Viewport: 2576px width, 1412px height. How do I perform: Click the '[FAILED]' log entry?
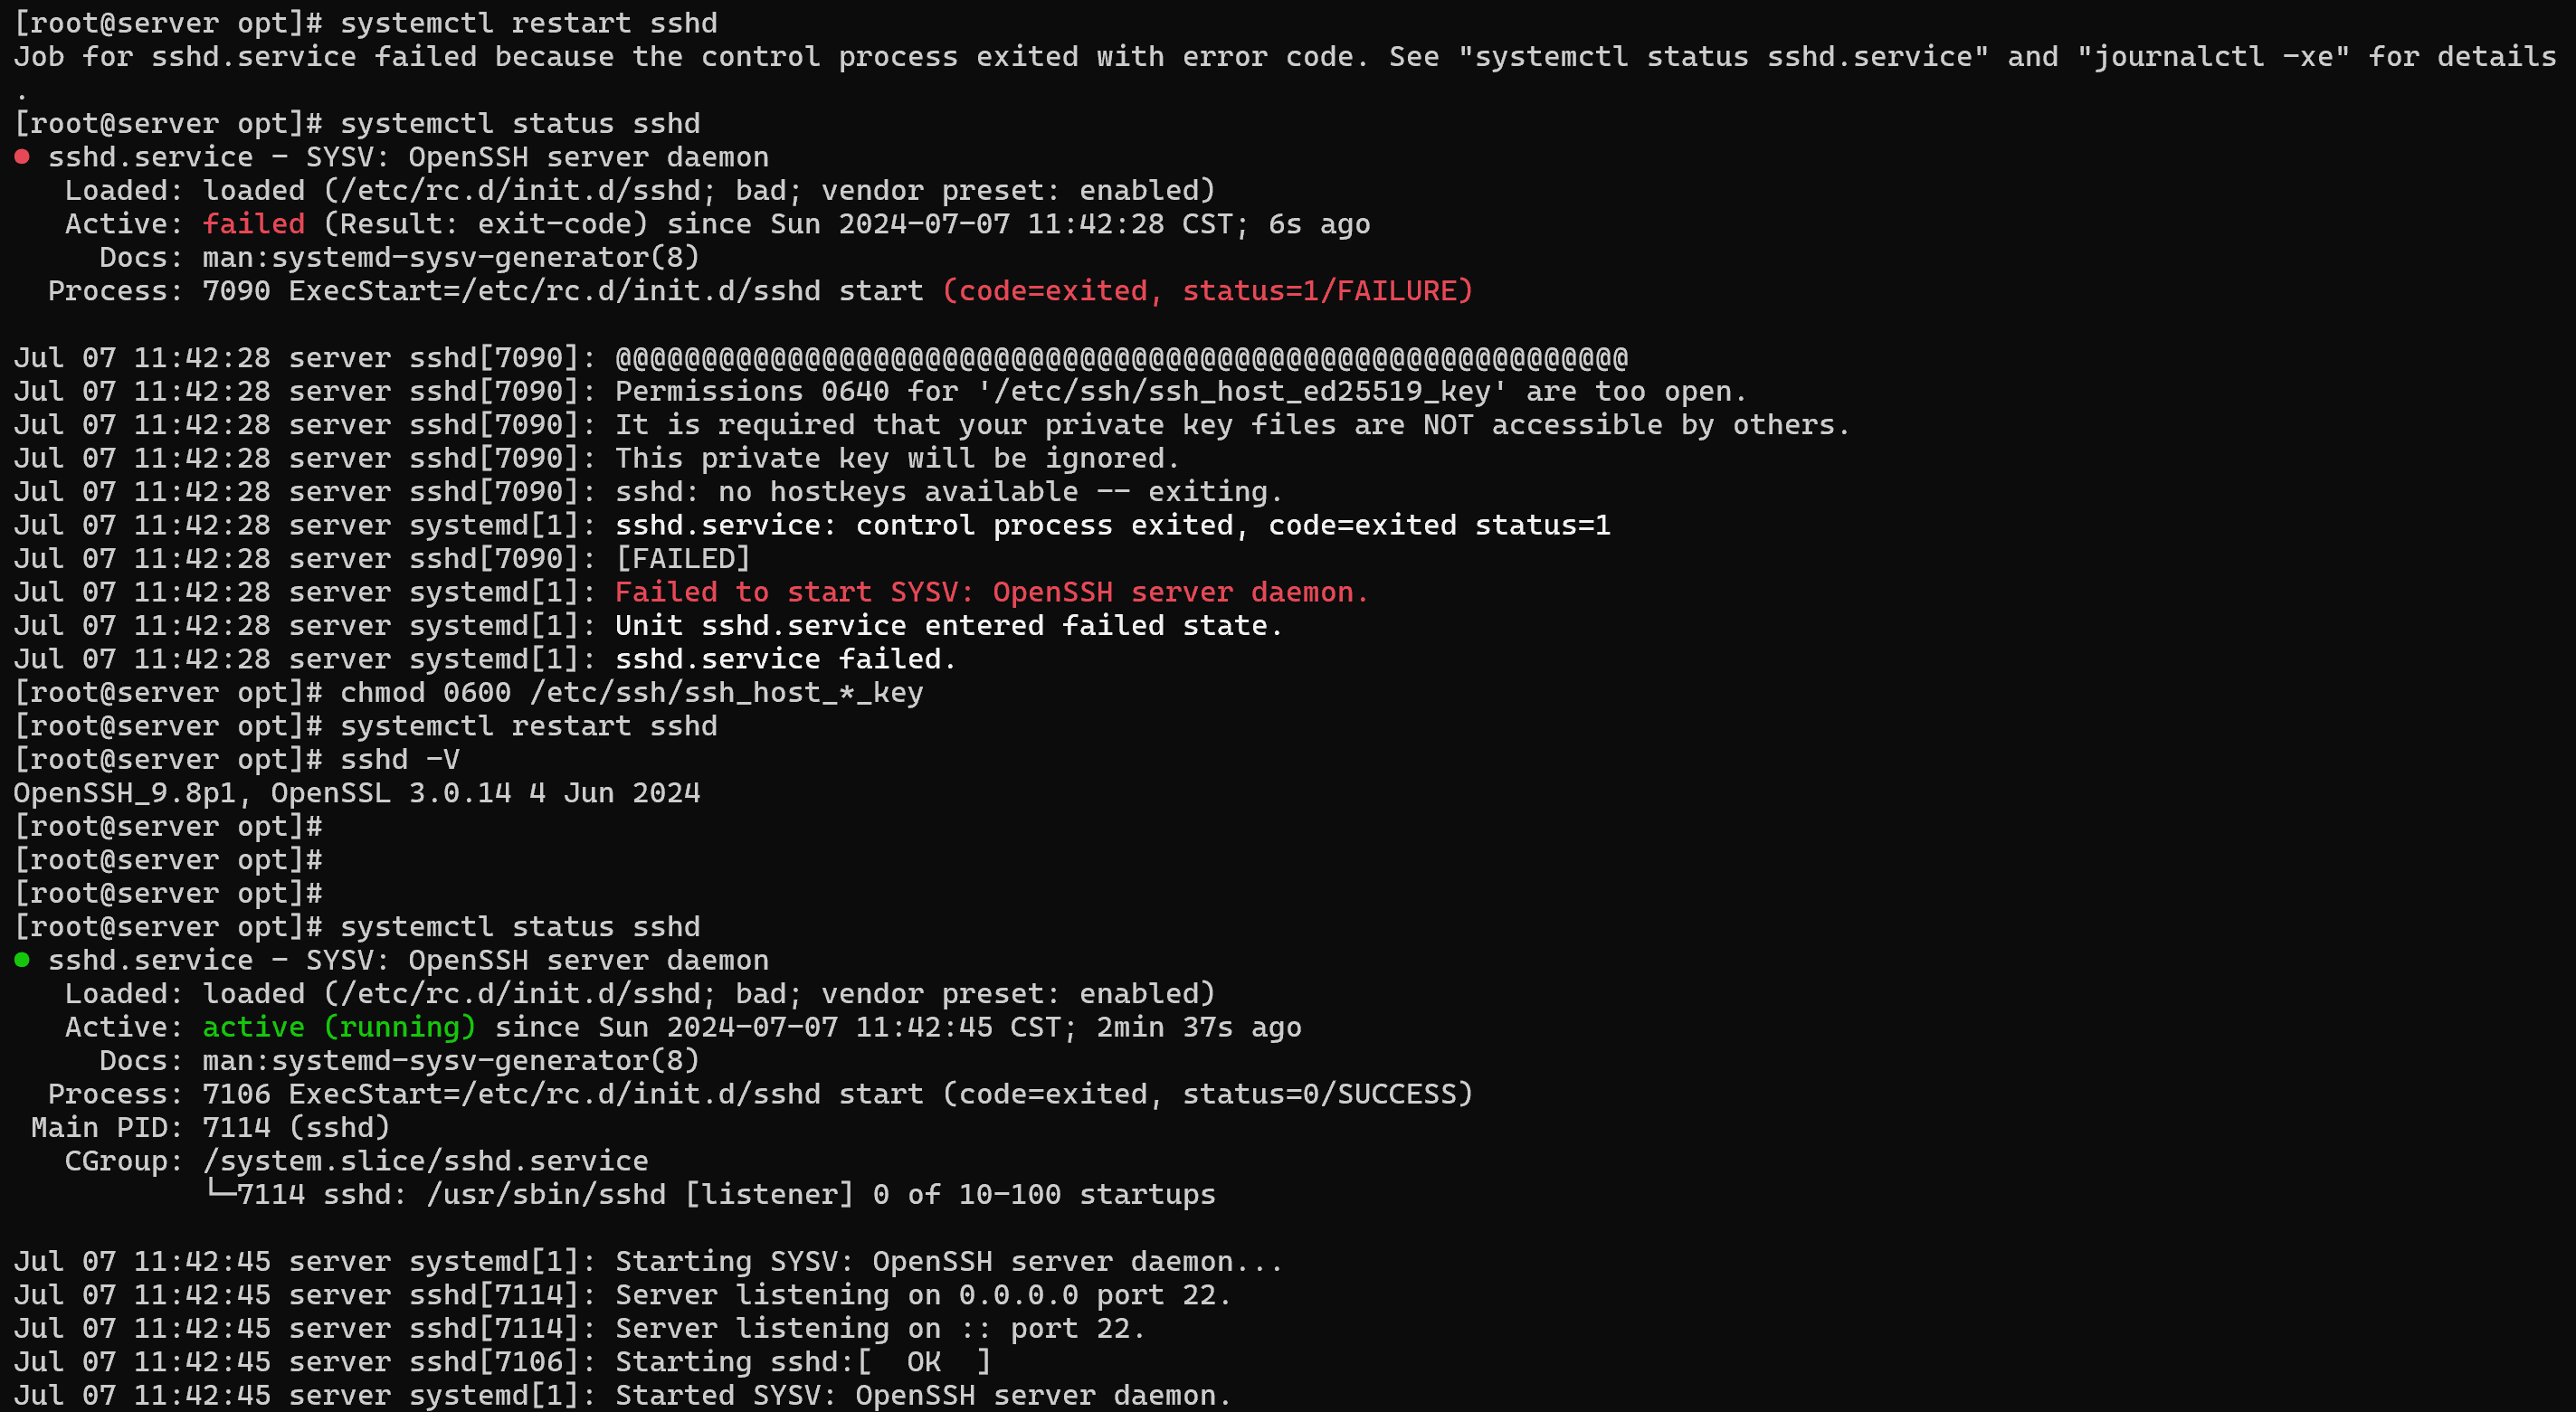coord(682,558)
